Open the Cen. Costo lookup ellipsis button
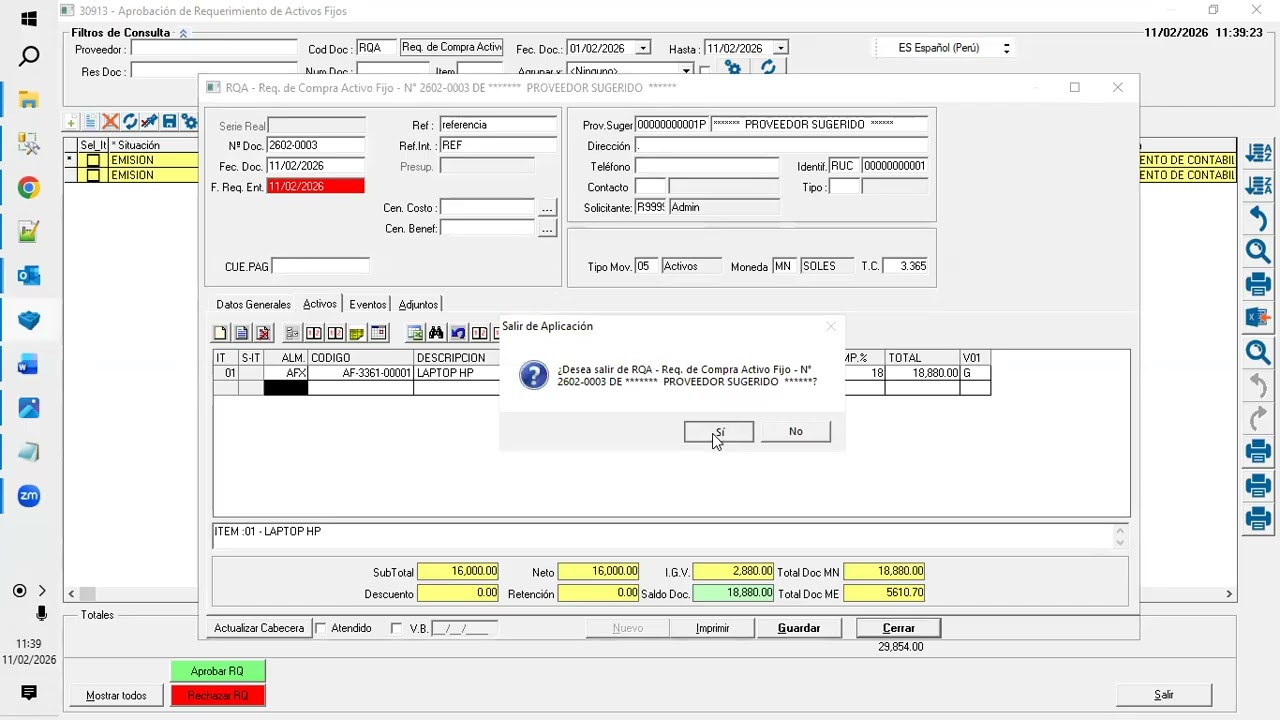This screenshot has width=1280, height=720. coord(547,208)
